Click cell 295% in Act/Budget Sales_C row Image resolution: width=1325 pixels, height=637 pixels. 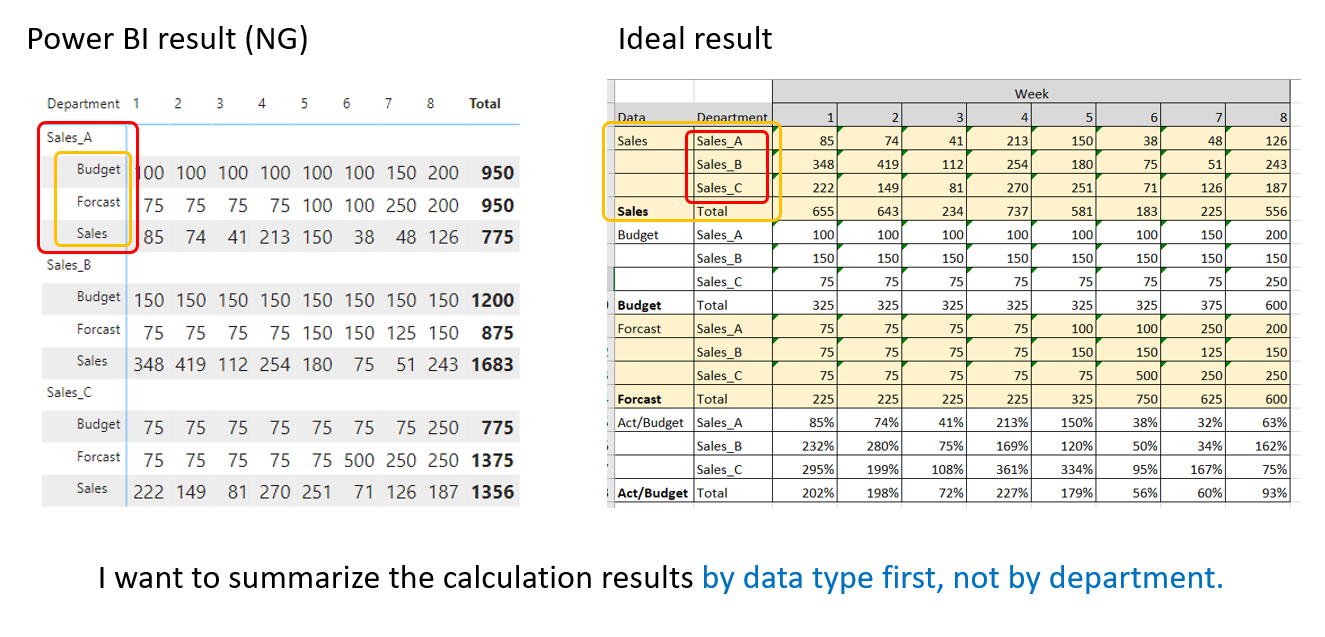pos(805,469)
